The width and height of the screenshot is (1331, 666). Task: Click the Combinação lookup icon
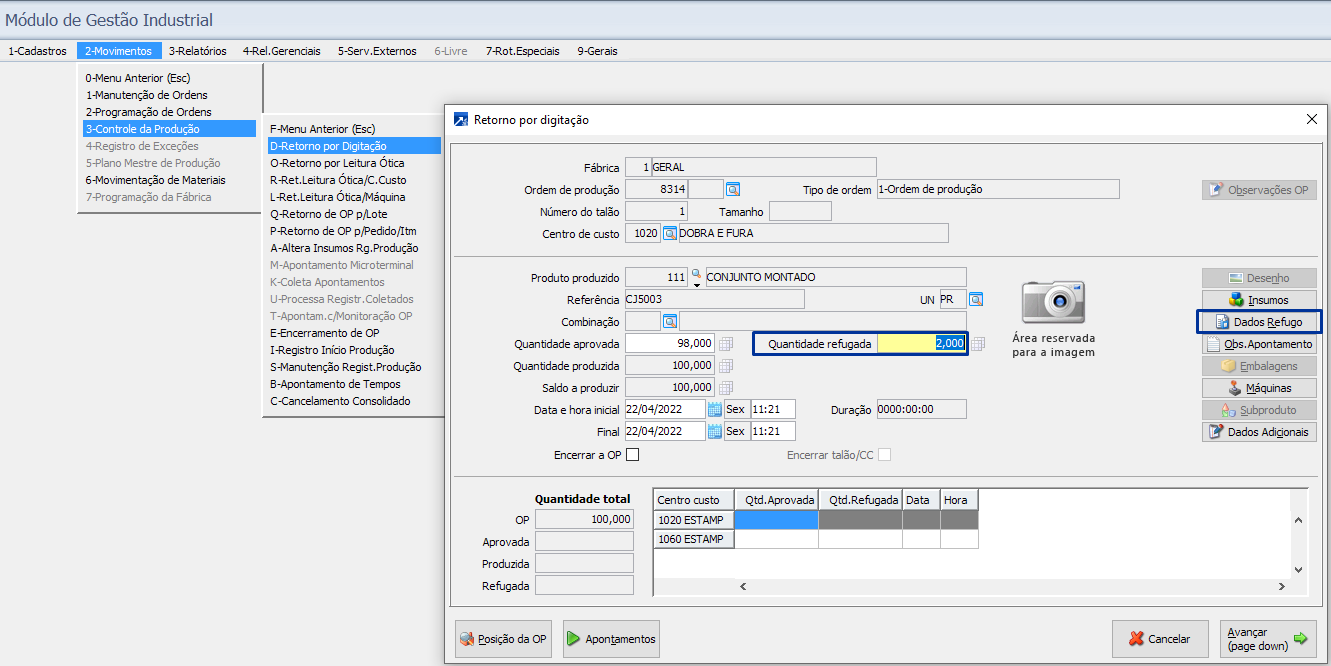tap(670, 321)
